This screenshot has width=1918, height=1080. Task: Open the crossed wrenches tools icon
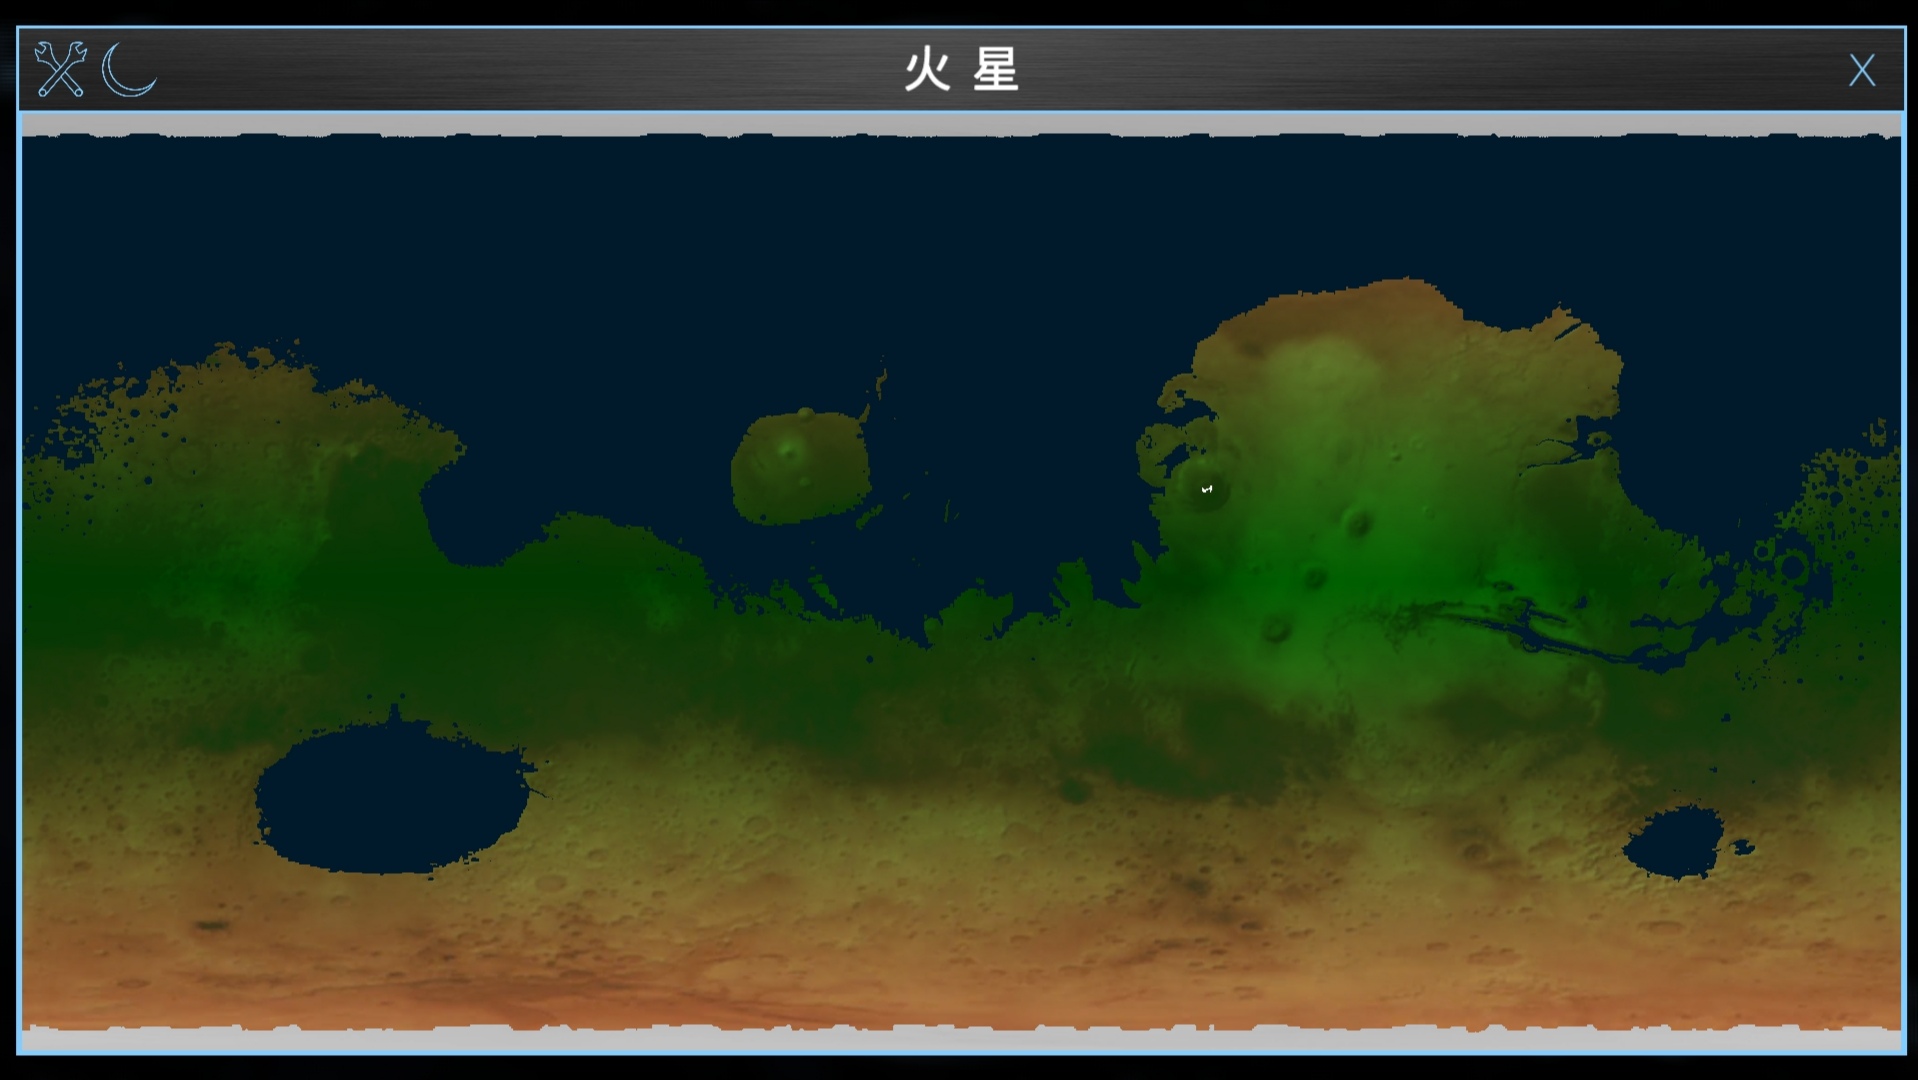coord(60,69)
